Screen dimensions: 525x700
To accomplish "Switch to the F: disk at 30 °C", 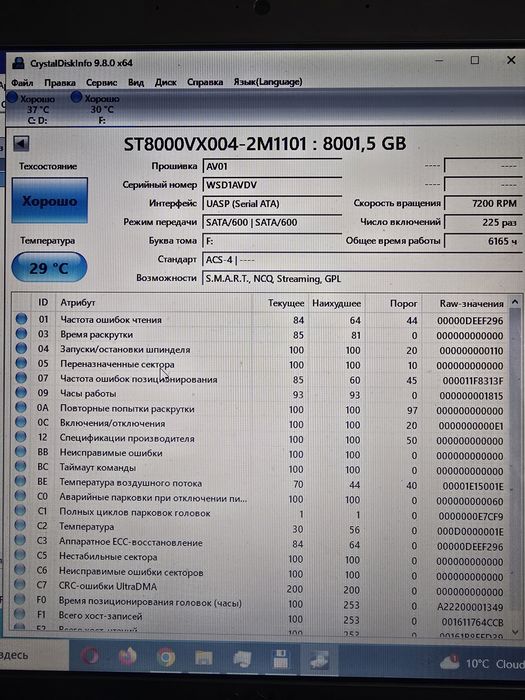I will pos(96,109).
